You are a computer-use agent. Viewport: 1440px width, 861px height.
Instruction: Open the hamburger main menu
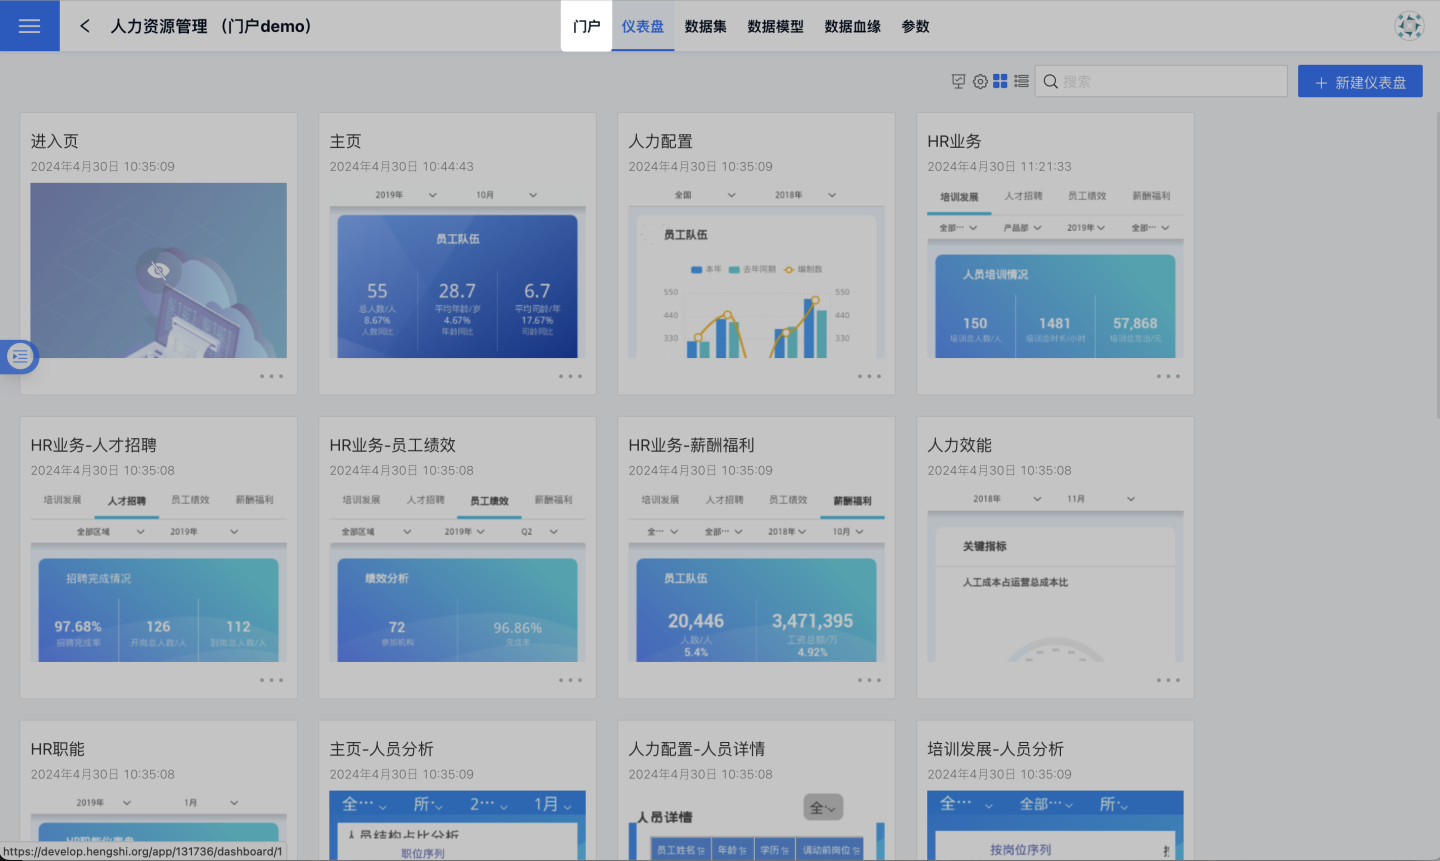pos(29,26)
